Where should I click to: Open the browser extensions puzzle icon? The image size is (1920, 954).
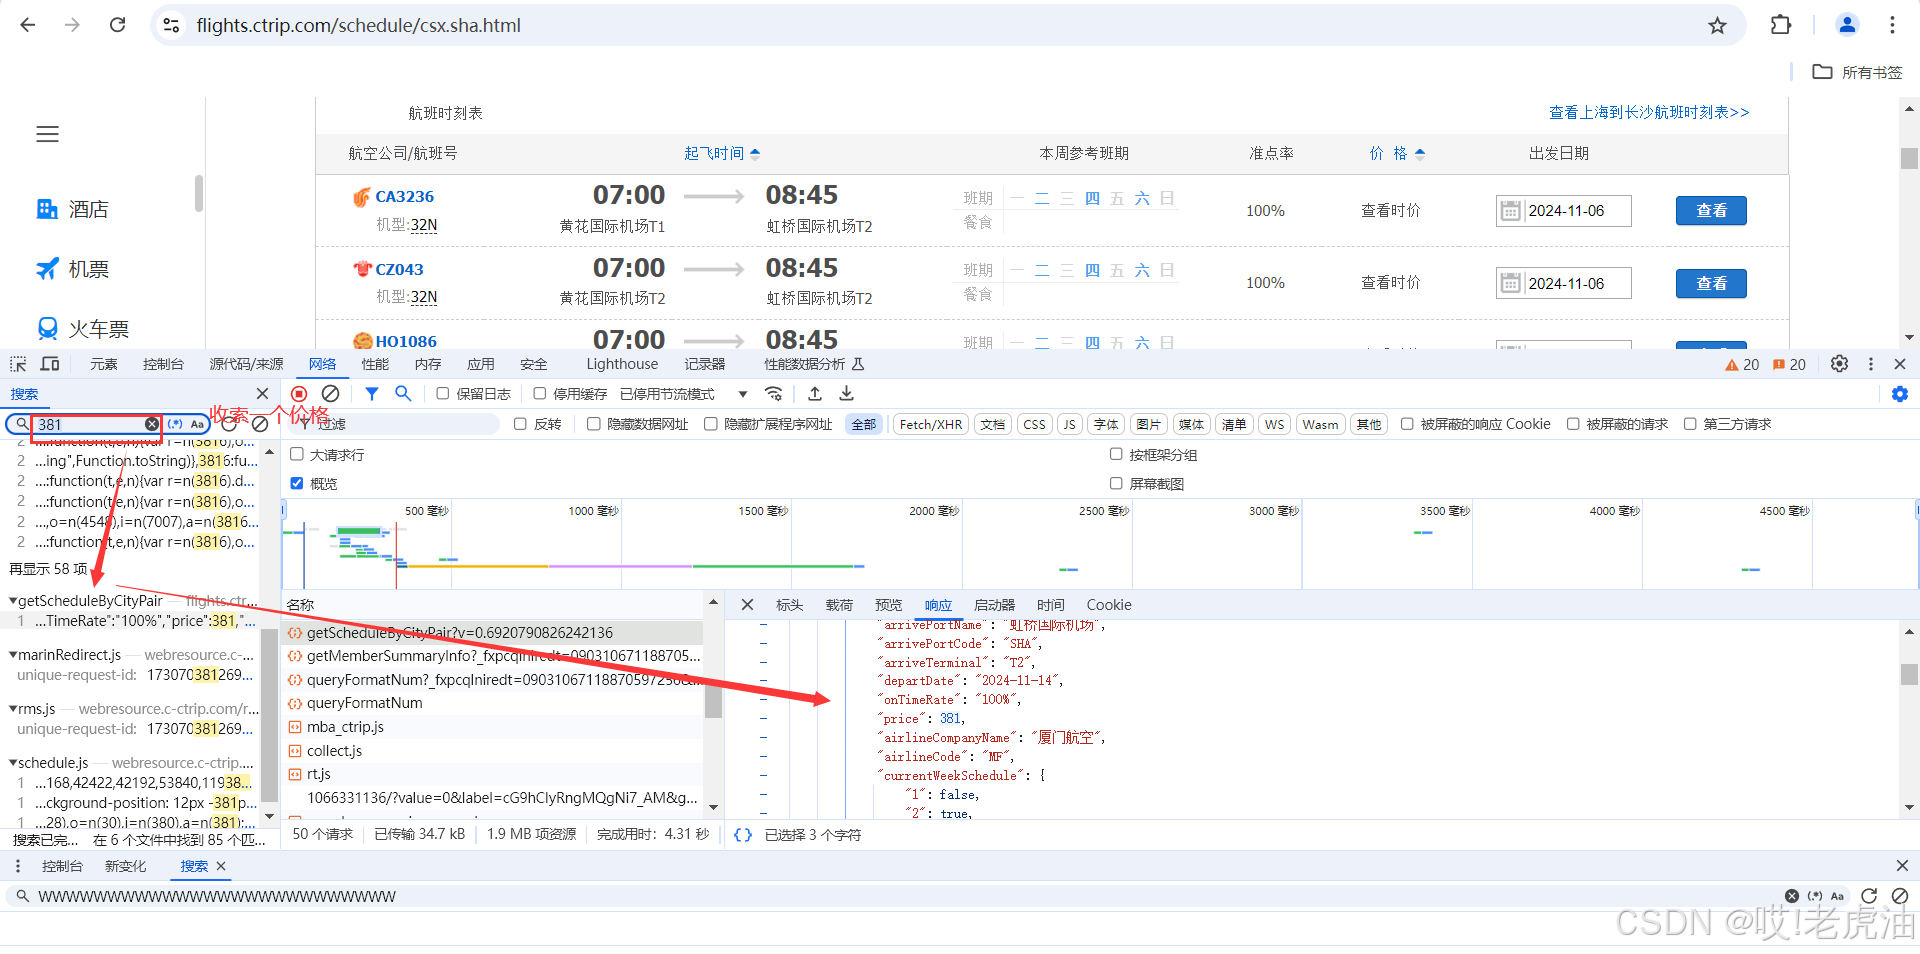point(1781,25)
